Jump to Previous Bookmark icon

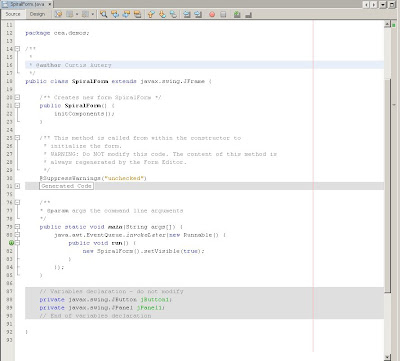(151, 14)
